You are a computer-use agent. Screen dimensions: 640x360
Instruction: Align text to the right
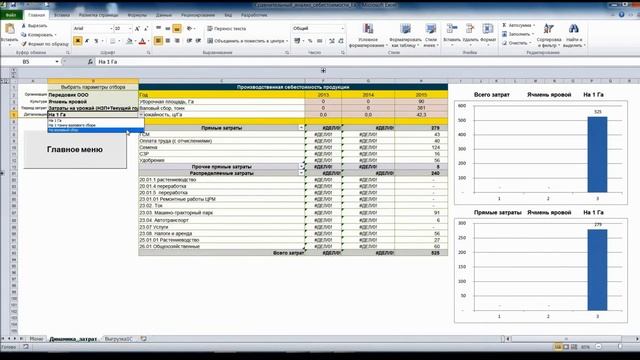point(177,41)
